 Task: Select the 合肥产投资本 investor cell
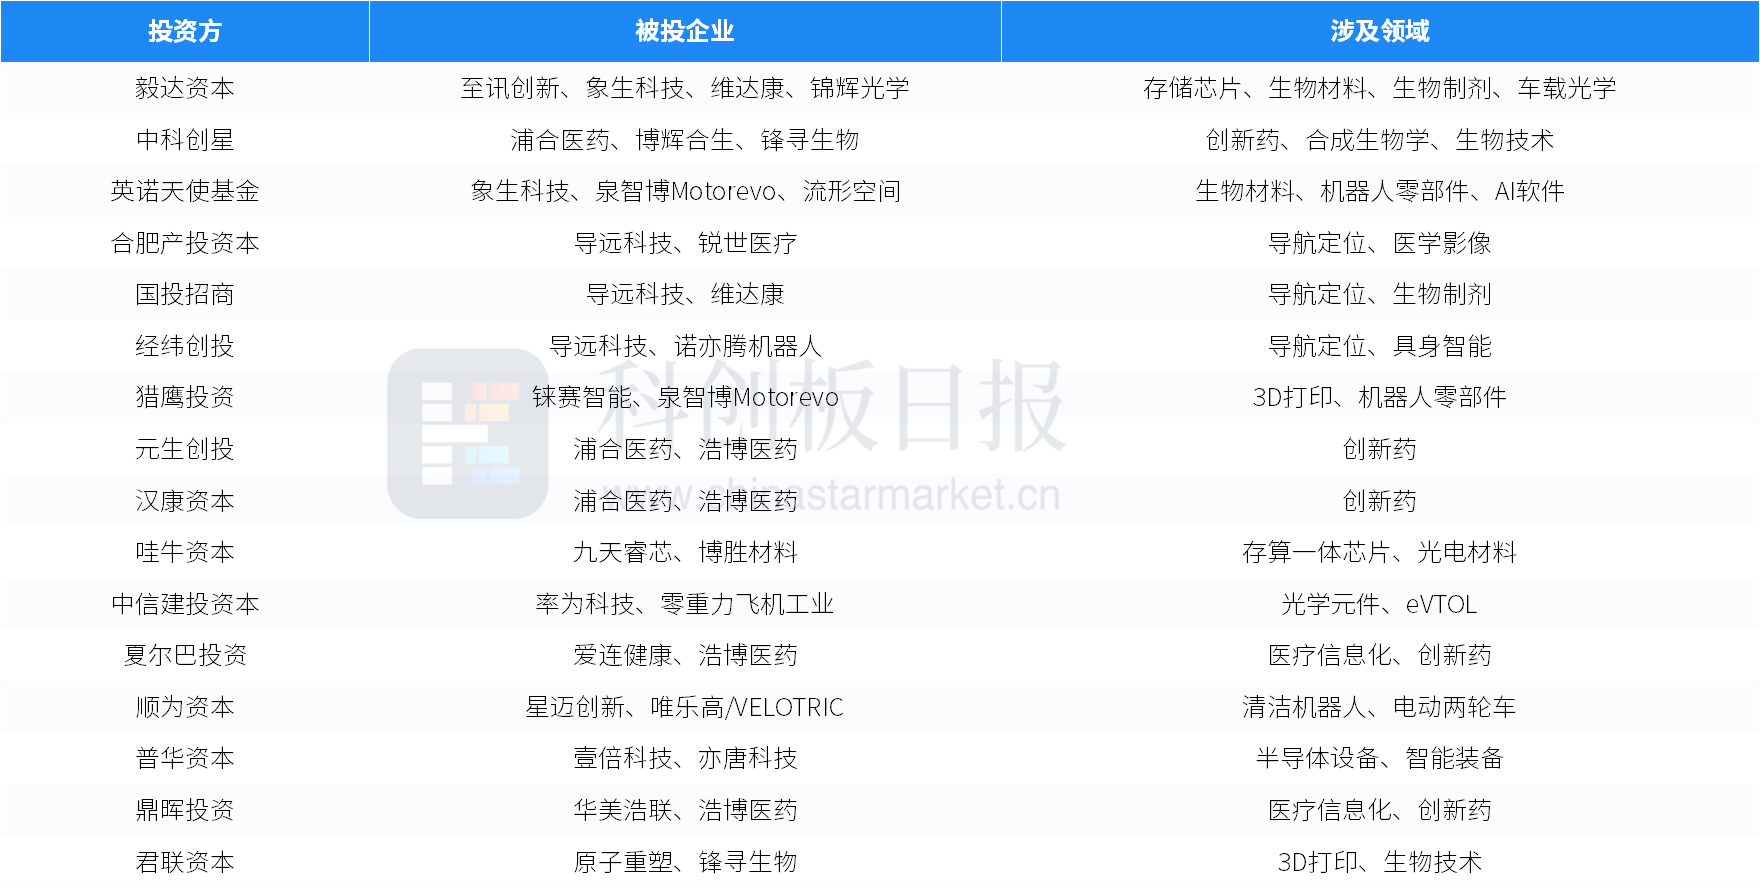click(x=185, y=243)
